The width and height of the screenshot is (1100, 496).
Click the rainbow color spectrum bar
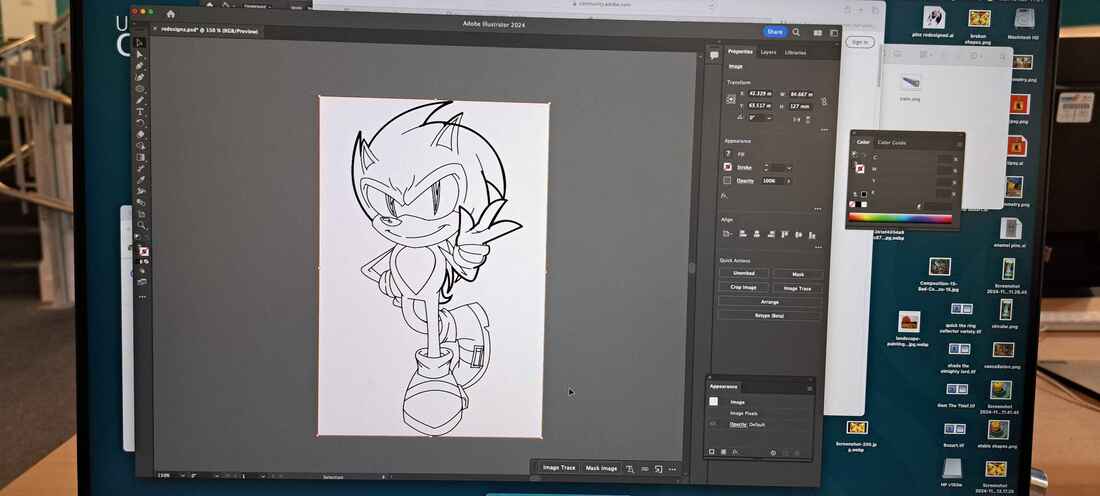[x=900, y=218]
